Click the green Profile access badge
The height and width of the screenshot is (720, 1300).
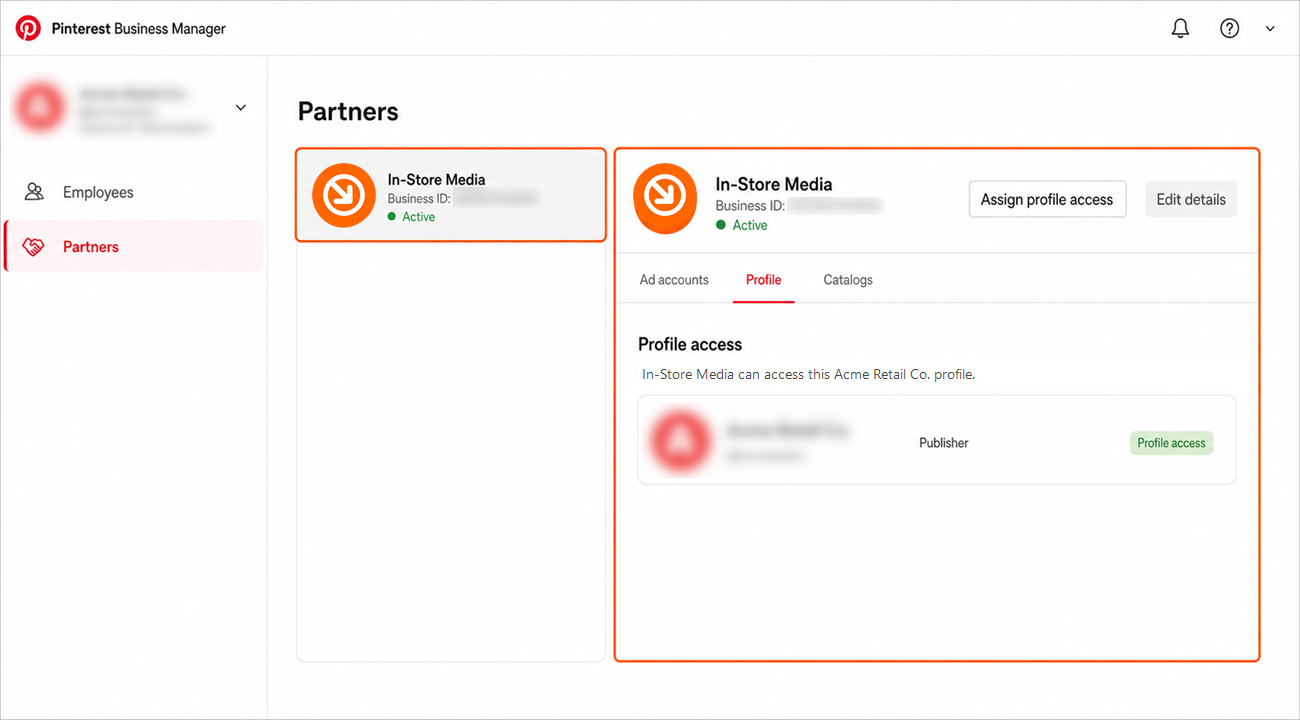(1172, 443)
